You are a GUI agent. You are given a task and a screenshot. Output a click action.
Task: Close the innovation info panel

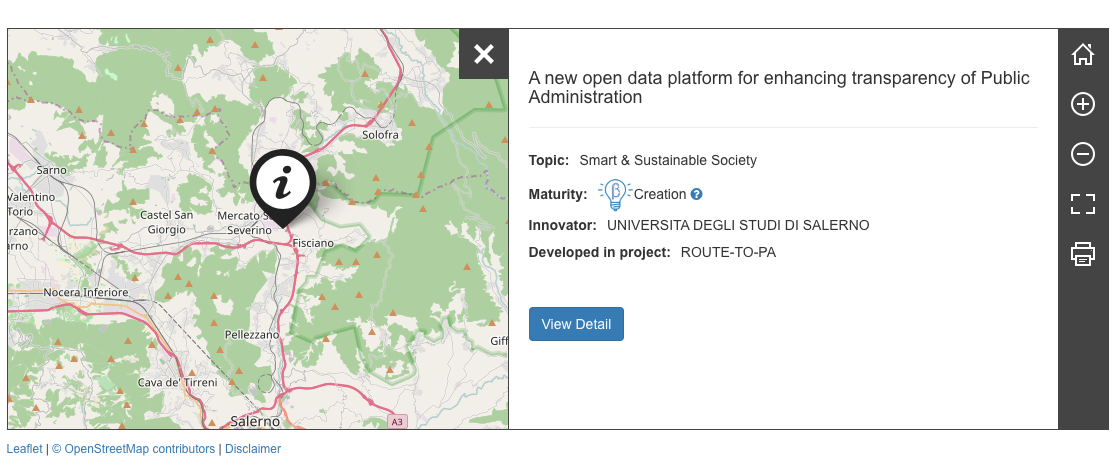click(484, 54)
